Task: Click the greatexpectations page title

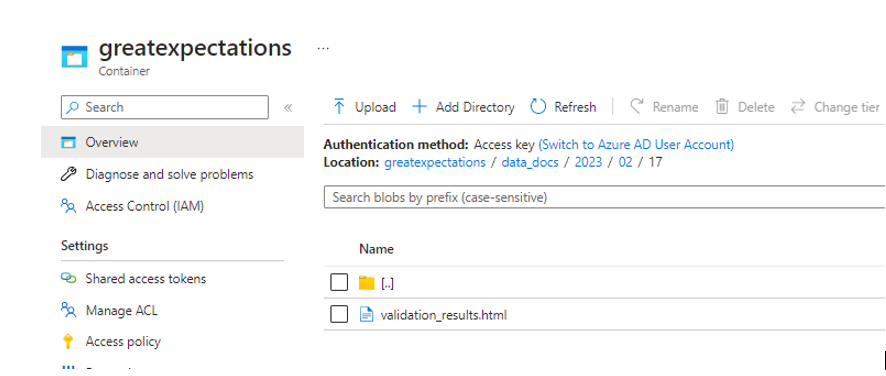Action: click(196, 48)
